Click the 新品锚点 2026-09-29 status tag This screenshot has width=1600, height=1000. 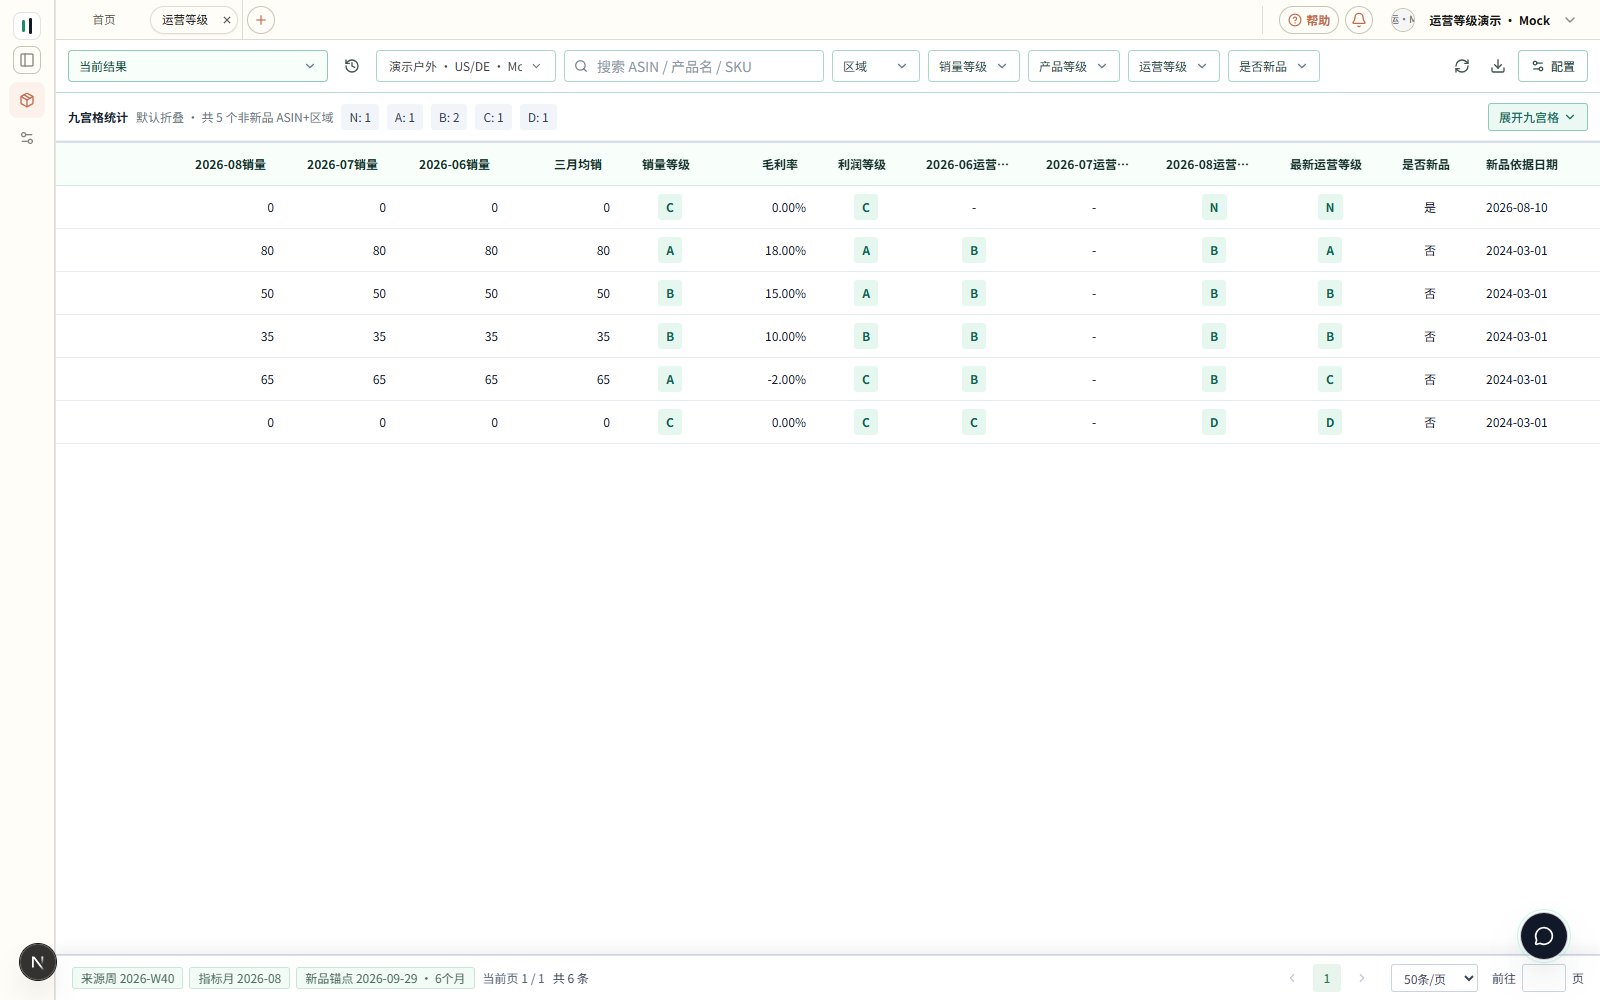pos(385,978)
